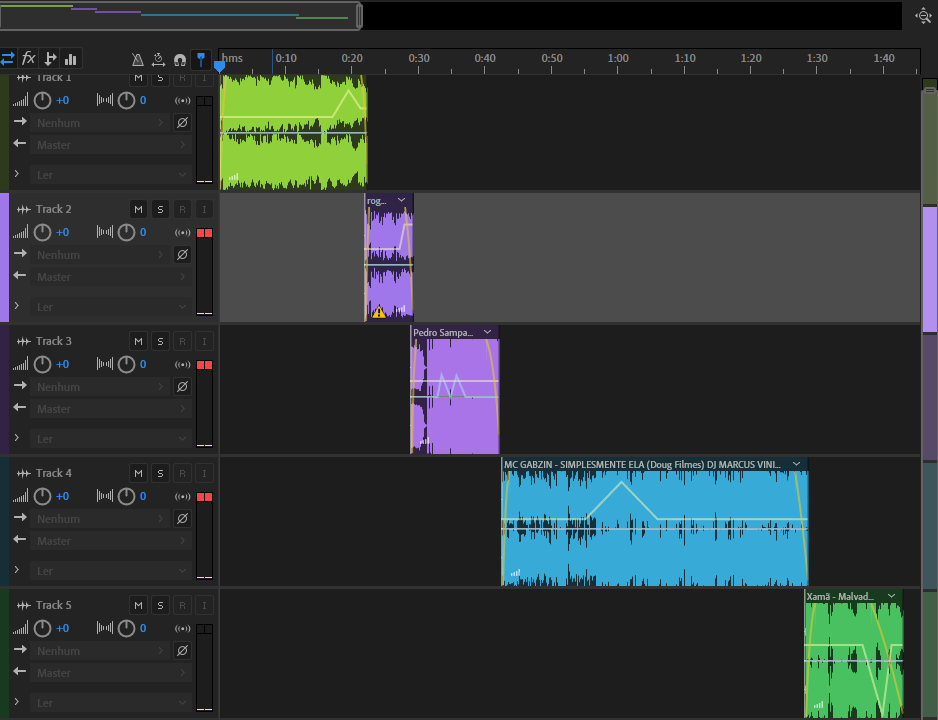Click the polarity reverse icon on Track 3

click(x=182, y=386)
